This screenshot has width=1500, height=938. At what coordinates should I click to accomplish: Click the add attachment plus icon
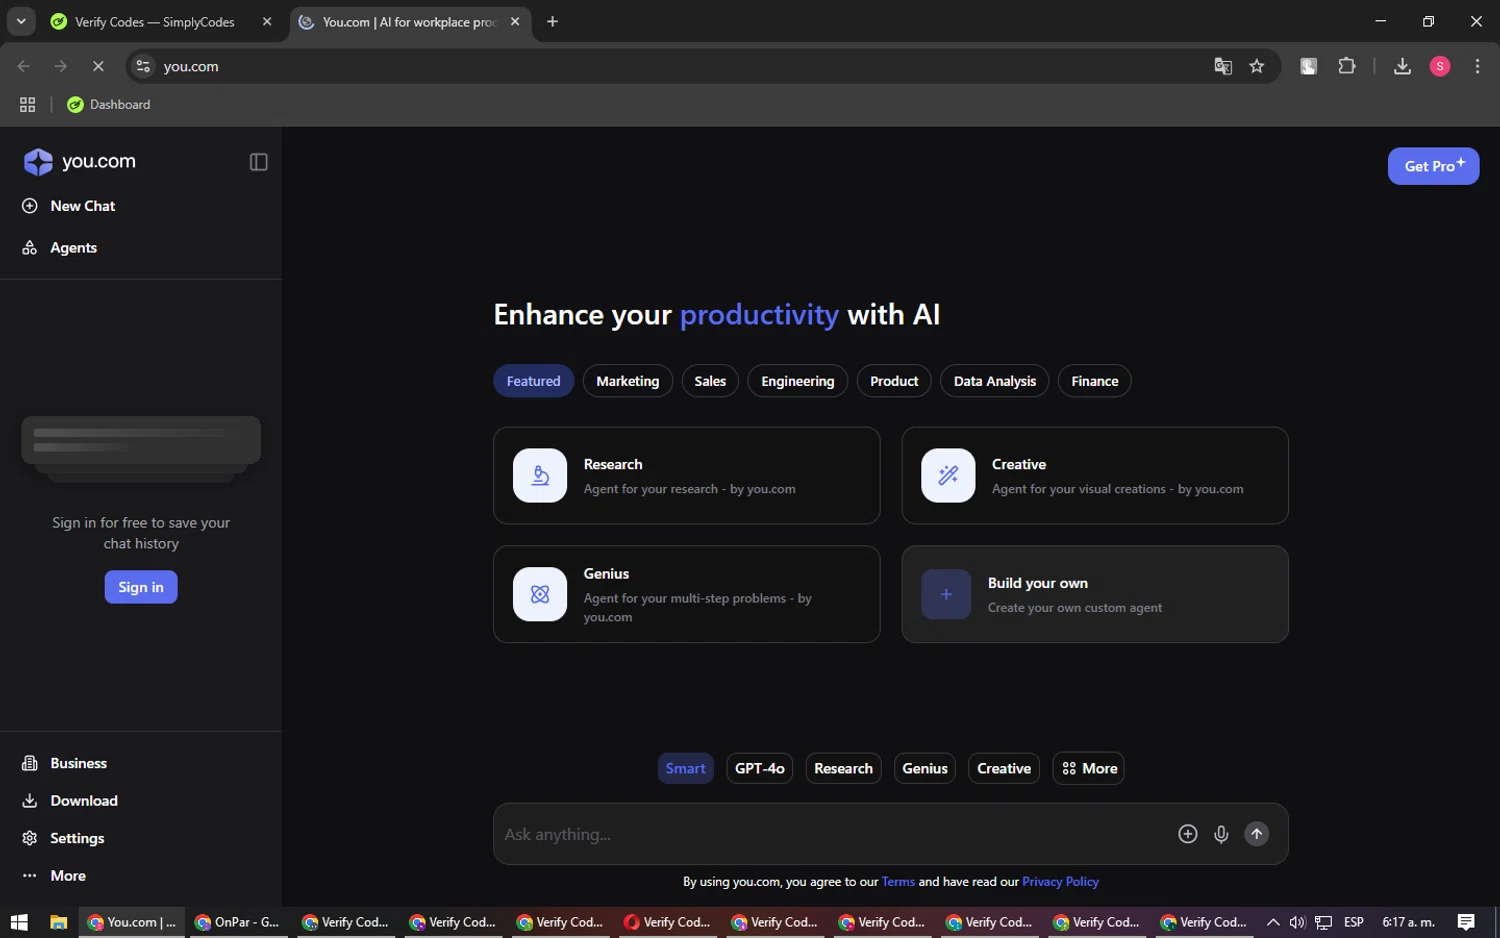point(1187,834)
